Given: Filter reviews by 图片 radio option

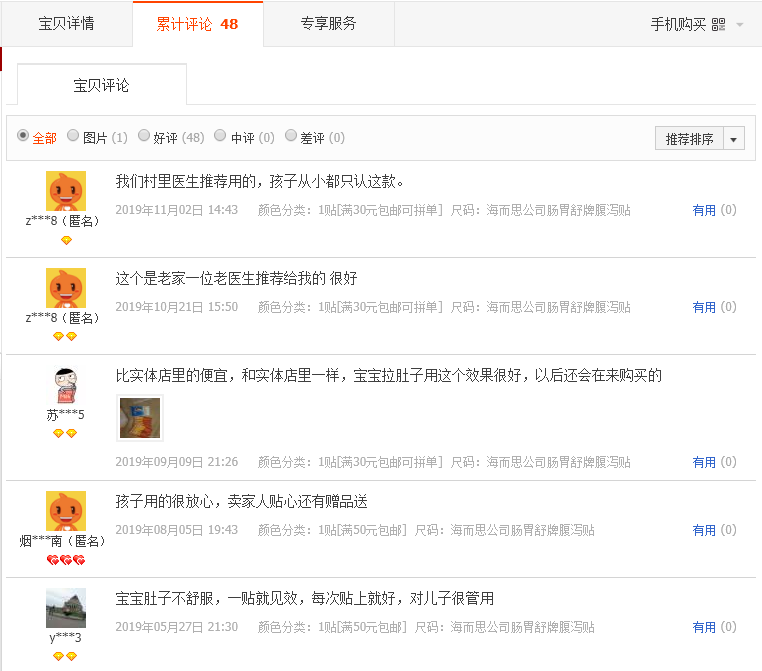Looking at the screenshot, I should [x=75, y=136].
